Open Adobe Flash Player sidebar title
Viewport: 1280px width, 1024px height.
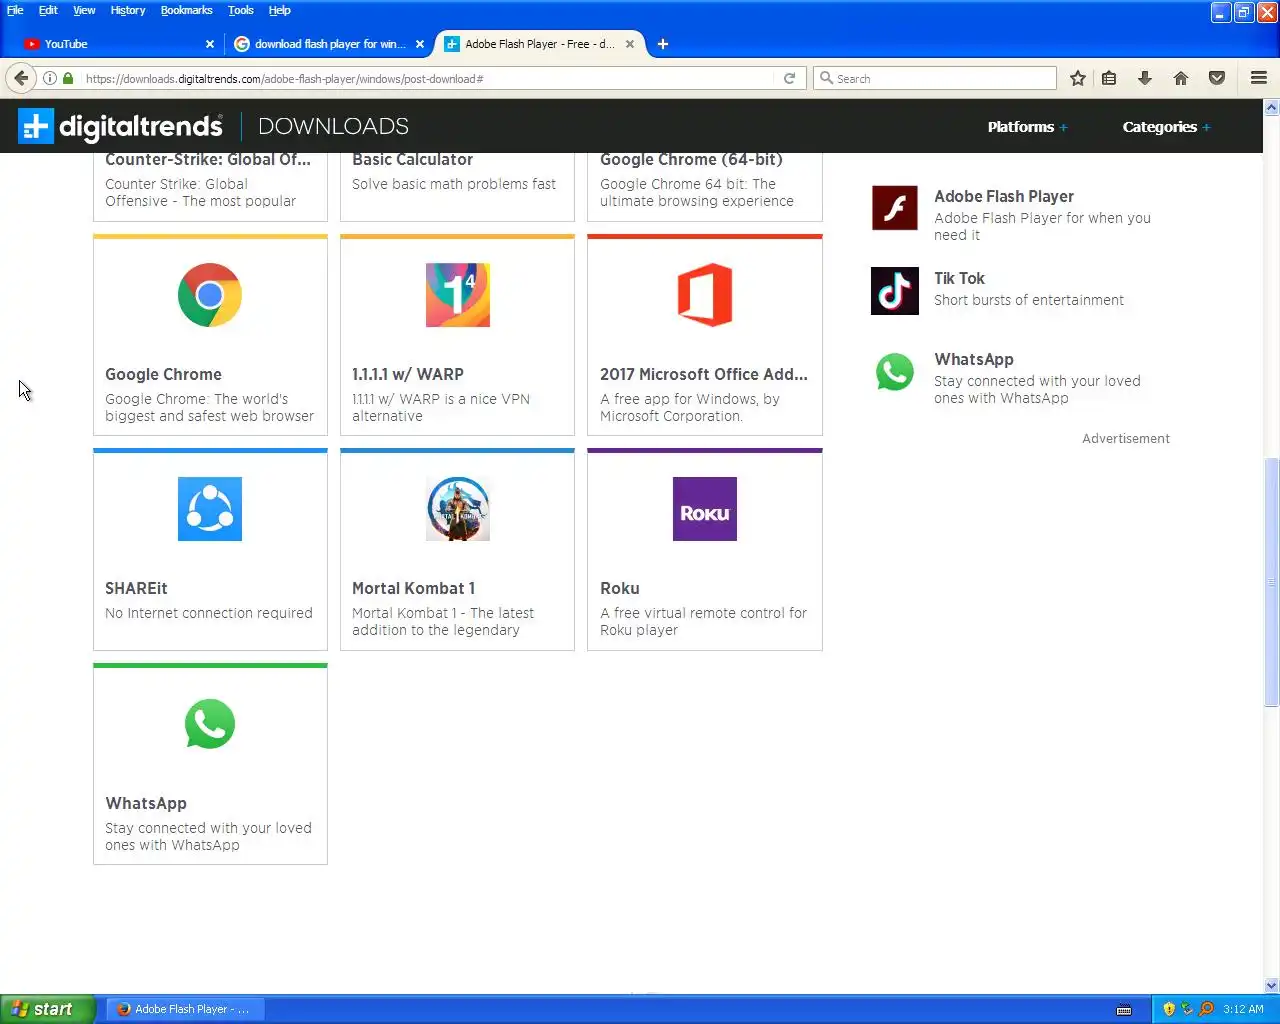[1004, 196]
